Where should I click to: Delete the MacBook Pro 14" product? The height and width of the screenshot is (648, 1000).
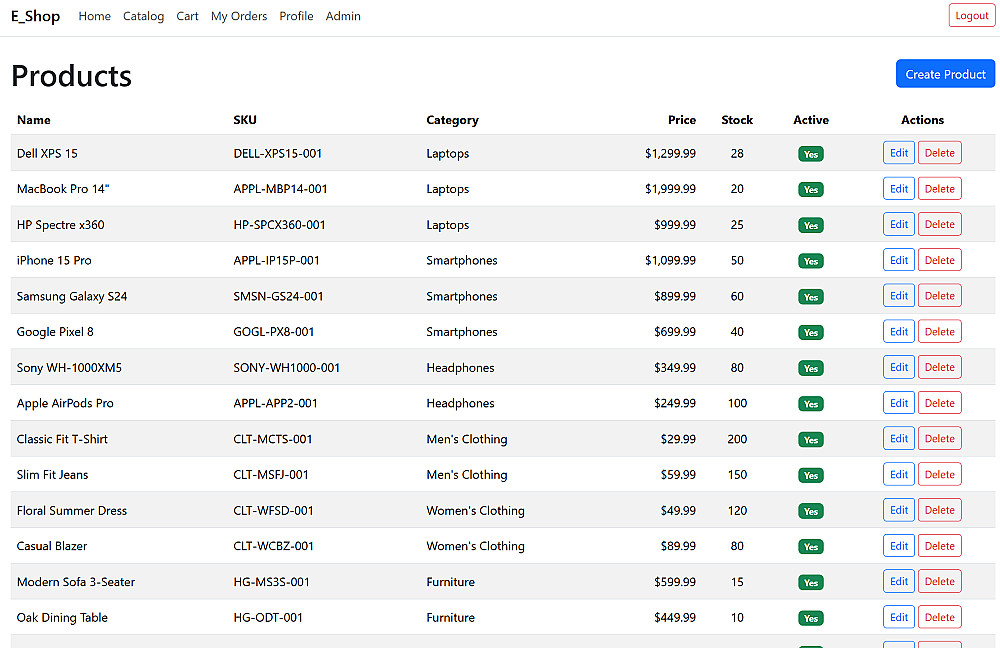click(x=939, y=189)
